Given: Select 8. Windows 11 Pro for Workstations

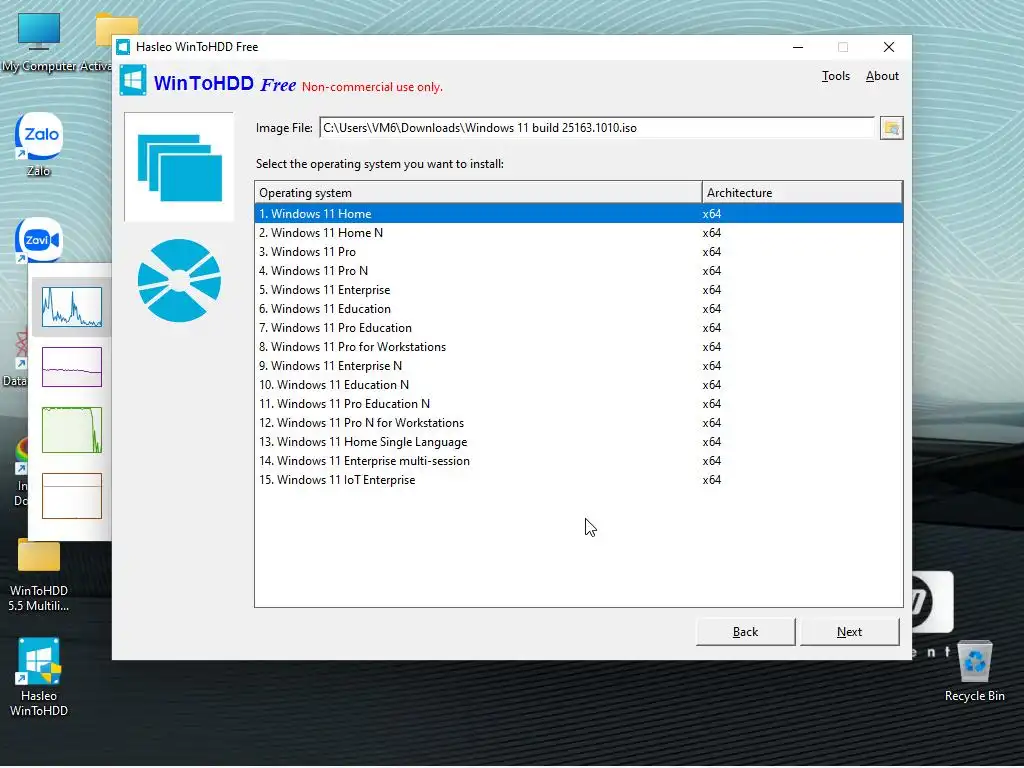Looking at the screenshot, I should (579, 346).
